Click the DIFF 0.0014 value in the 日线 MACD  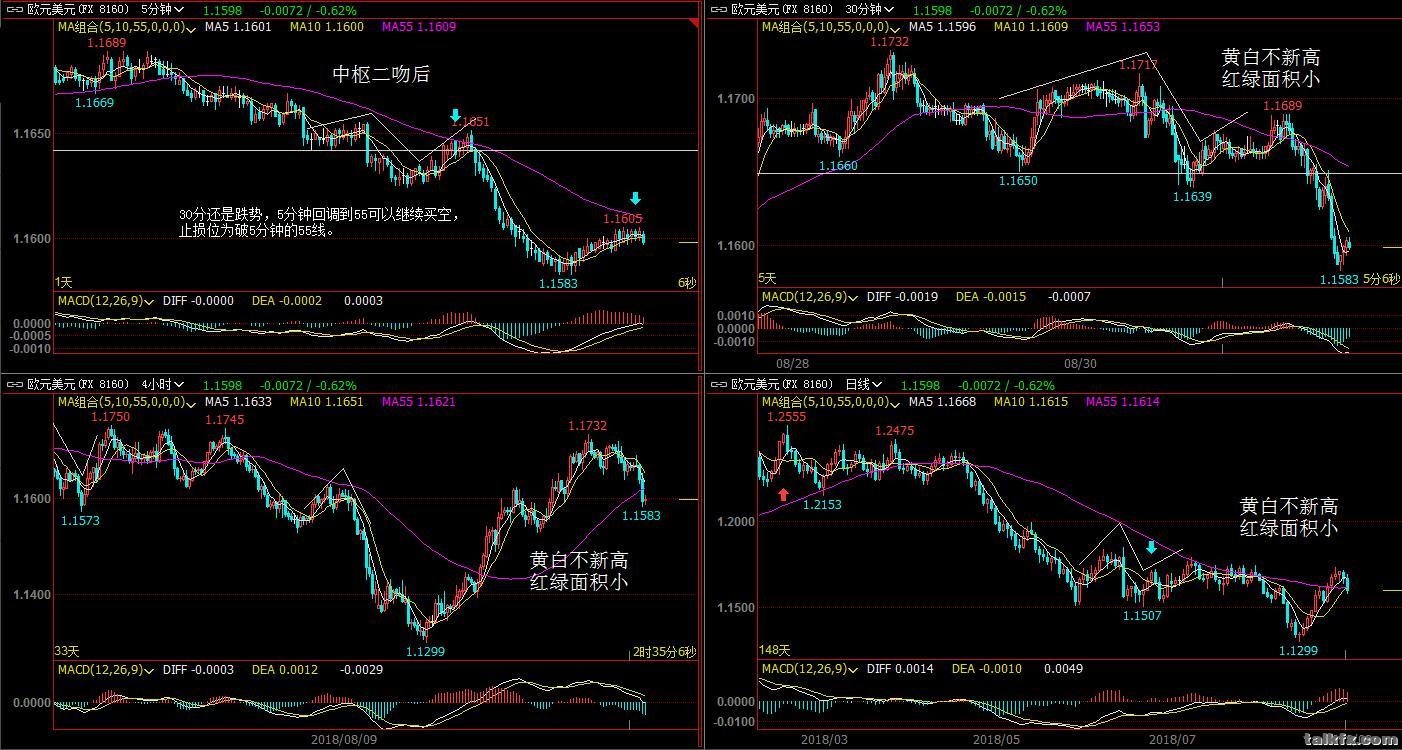pyautogui.click(x=900, y=669)
